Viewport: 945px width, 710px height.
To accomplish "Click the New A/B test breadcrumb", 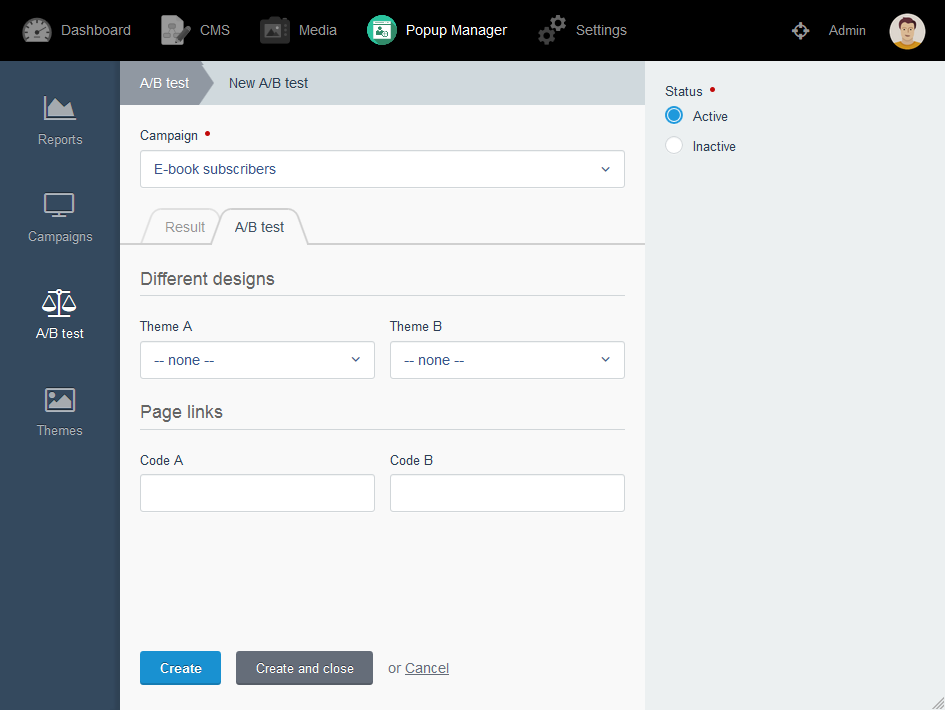I will (x=268, y=83).
